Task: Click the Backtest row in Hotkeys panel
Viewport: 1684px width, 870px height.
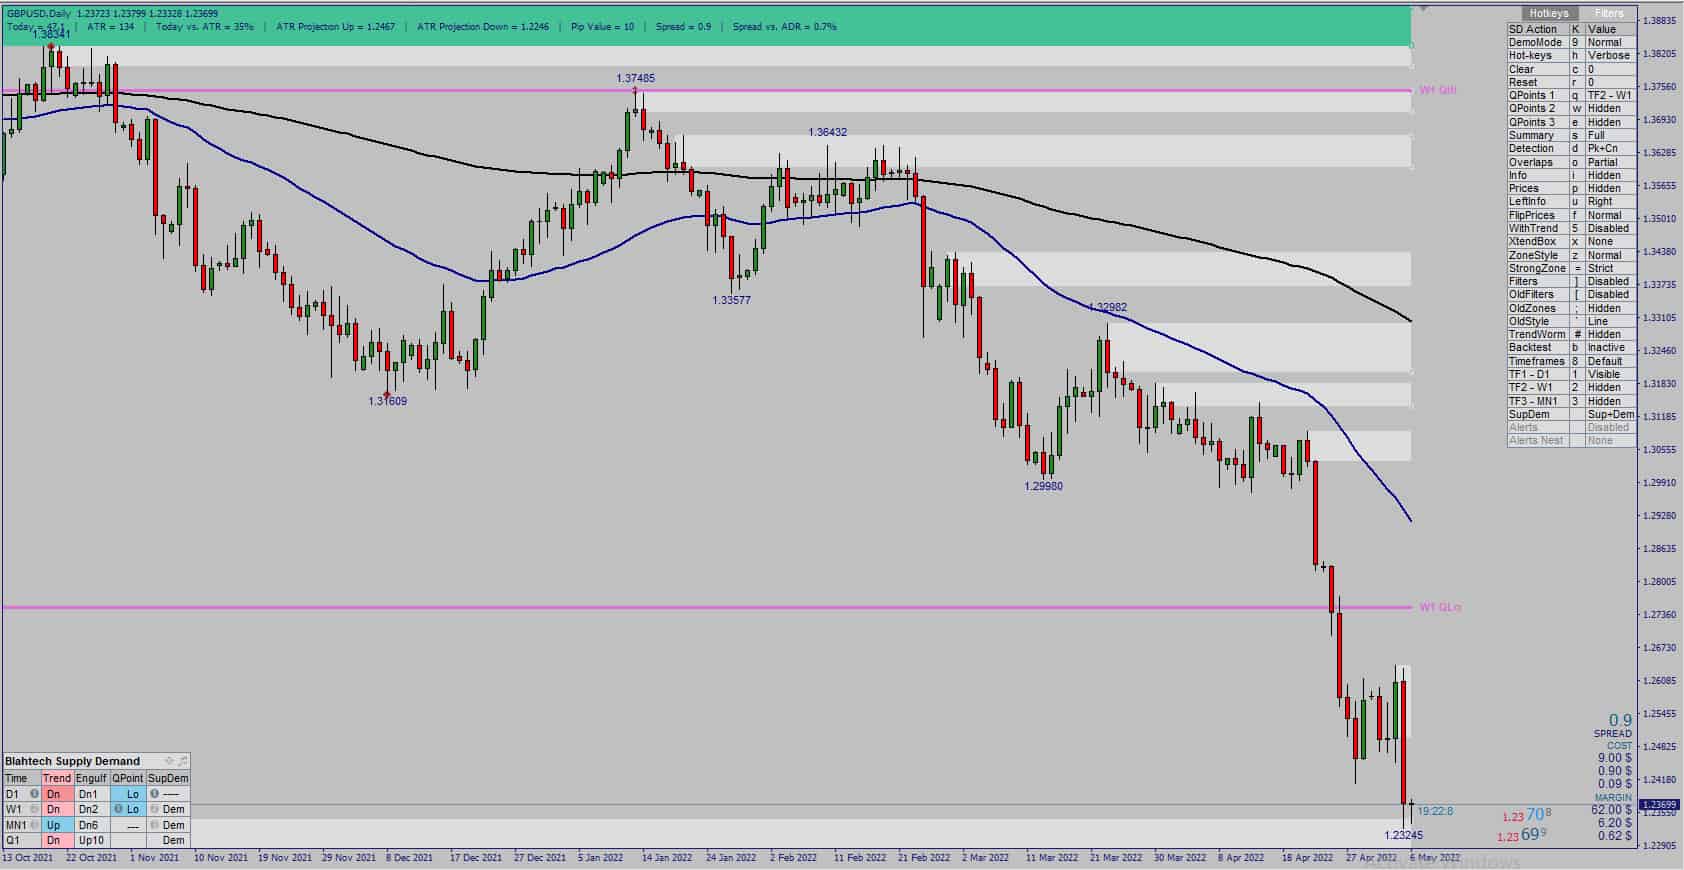Action: (1571, 347)
